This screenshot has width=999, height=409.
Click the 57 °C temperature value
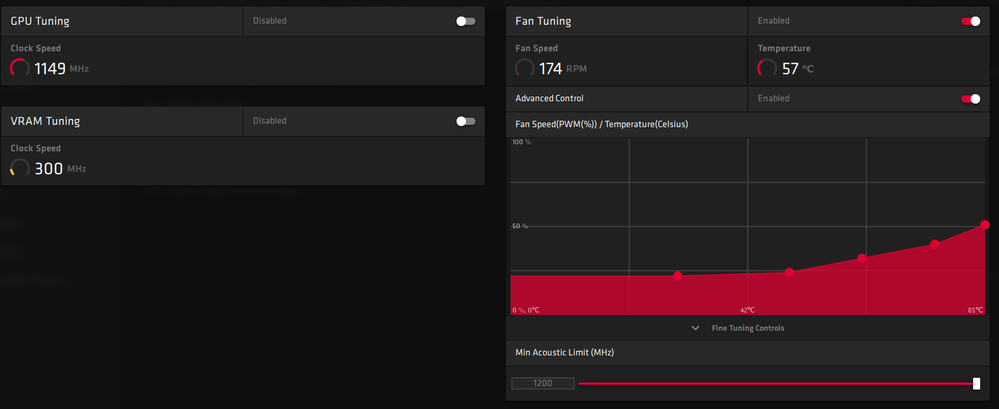pyautogui.click(x=790, y=69)
